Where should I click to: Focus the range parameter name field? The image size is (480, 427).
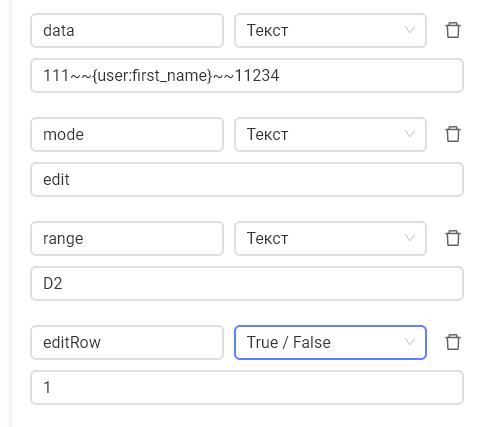point(127,238)
